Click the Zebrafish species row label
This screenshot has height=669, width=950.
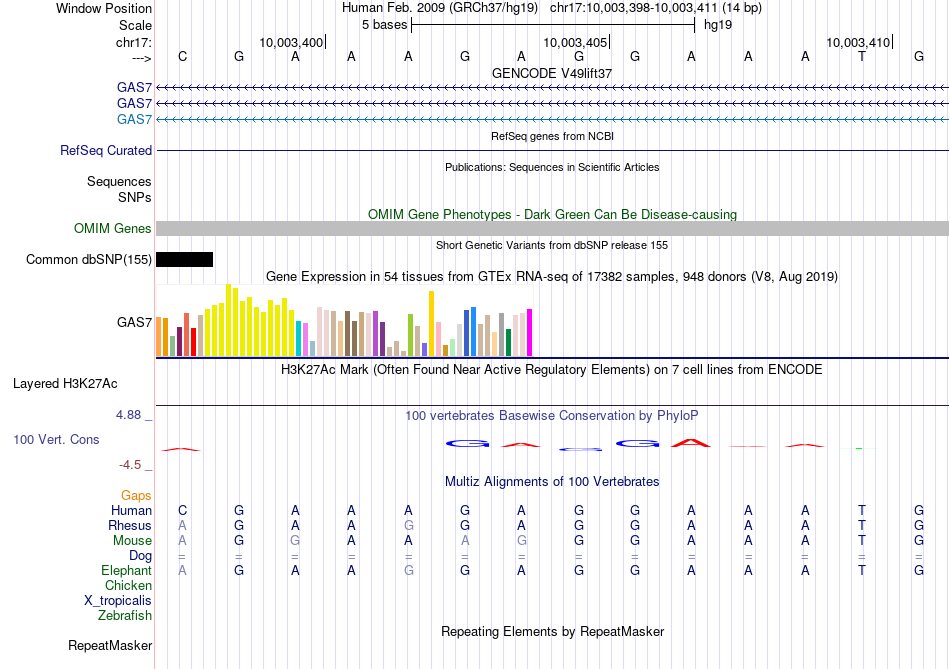pos(125,616)
